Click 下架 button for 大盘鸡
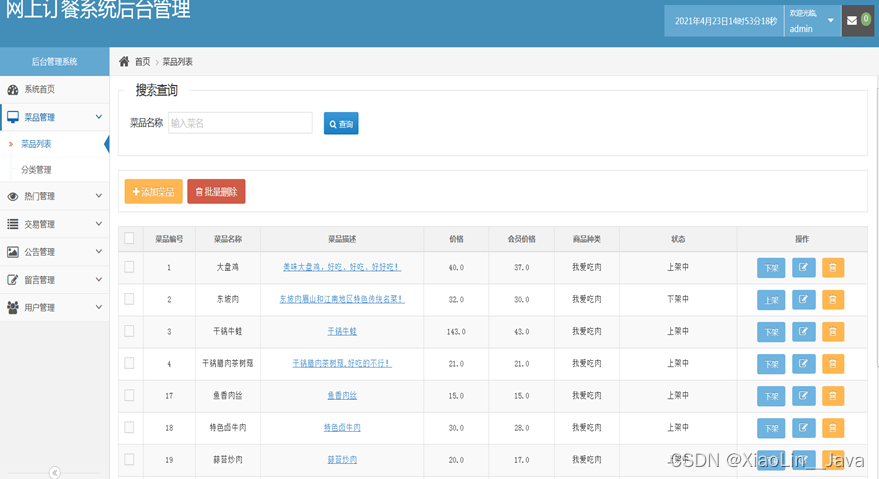The image size is (879, 479). click(771, 268)
